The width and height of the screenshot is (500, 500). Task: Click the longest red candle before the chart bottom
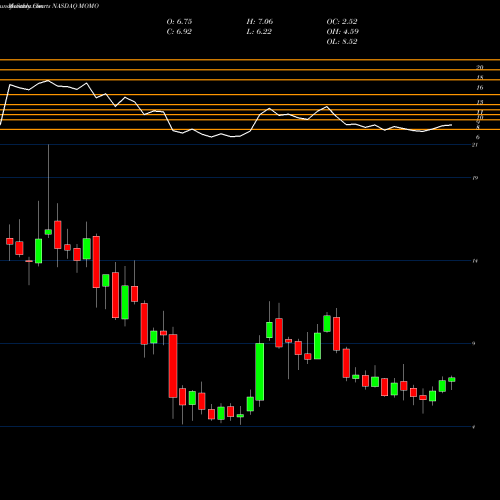point(173,366)
